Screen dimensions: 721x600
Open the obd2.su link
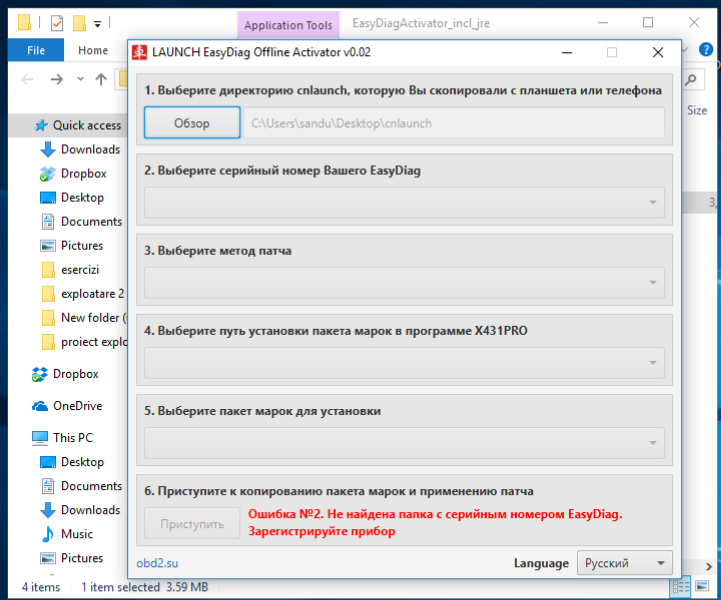pyautogui.click(x=157, y=563)
